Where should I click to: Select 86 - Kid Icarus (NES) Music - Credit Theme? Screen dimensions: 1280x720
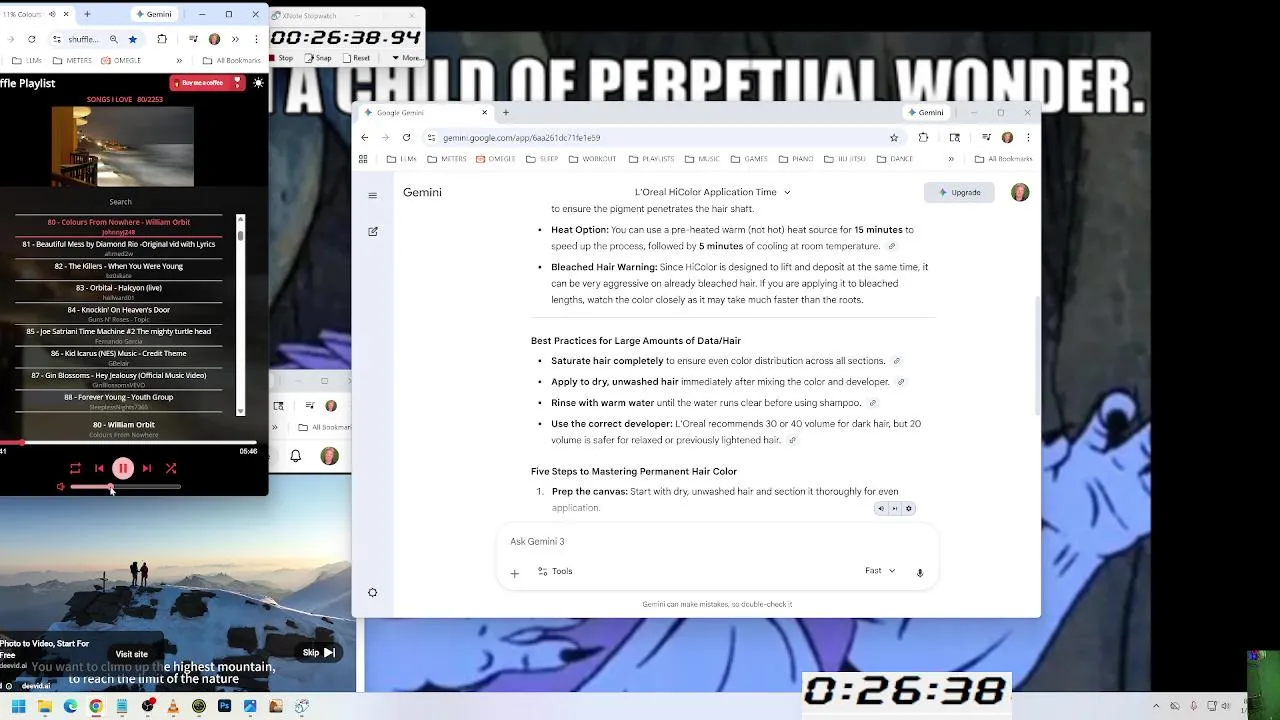tap(119, 357)
